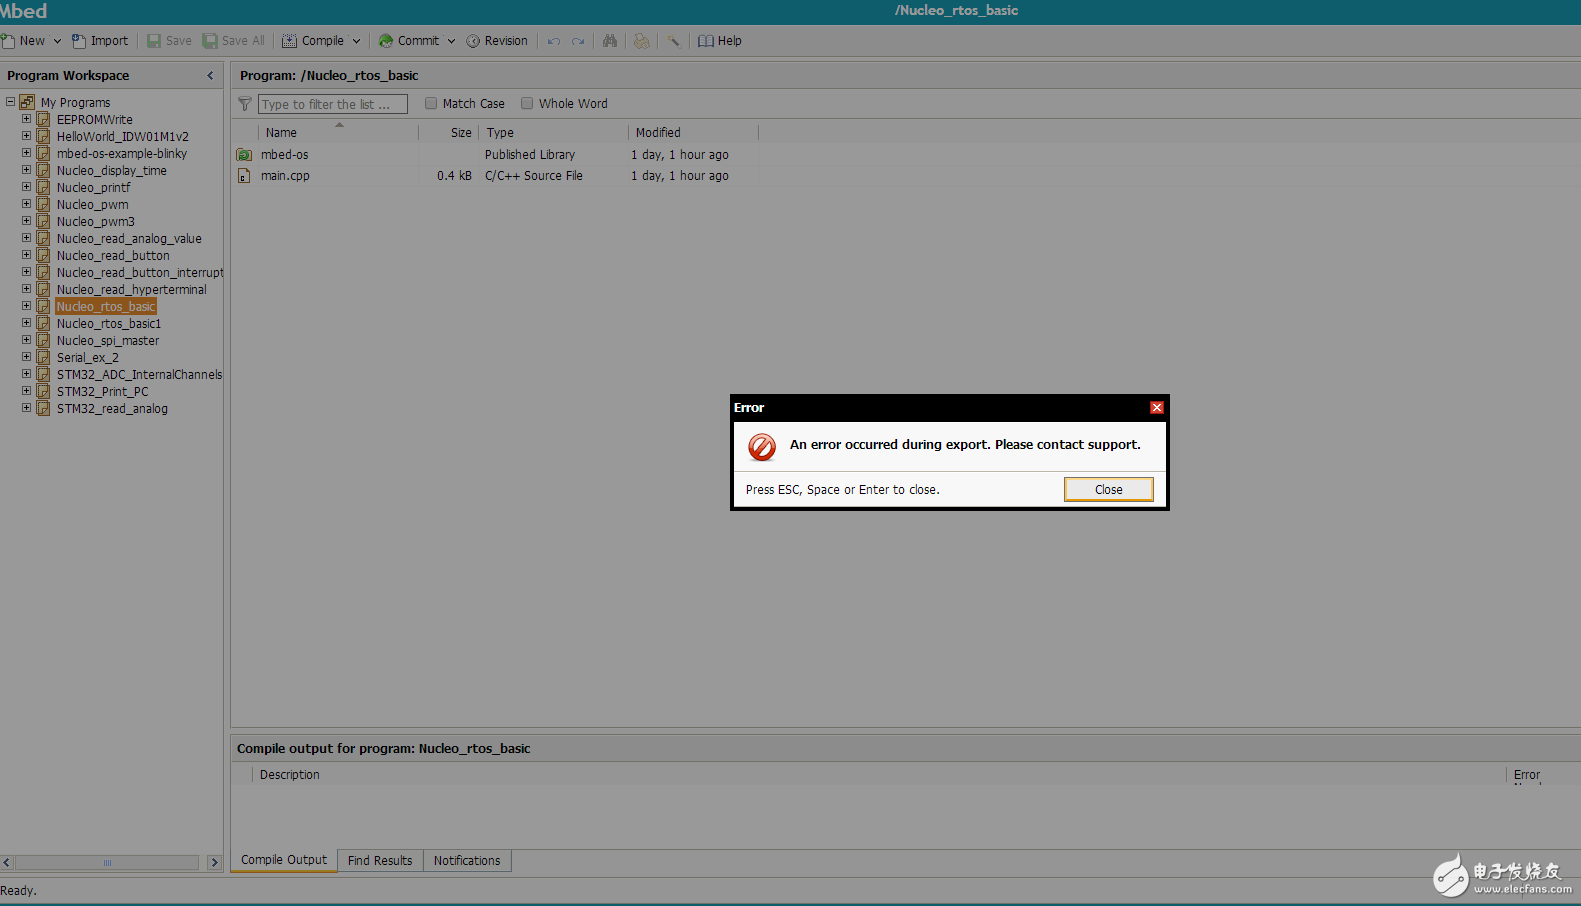Select Nucleo_rtos_basic1 in the tree
1581x906 pixels.
tap(109, 324)
